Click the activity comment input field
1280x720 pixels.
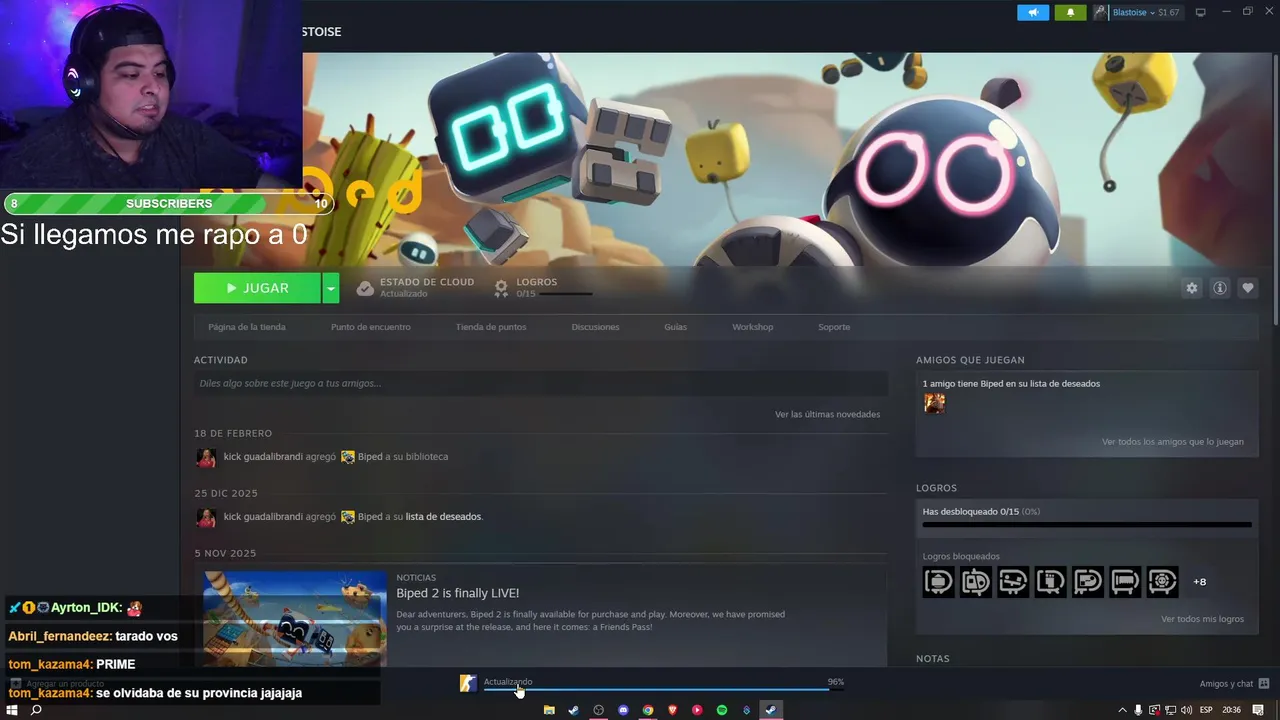[x=540, y=383]
